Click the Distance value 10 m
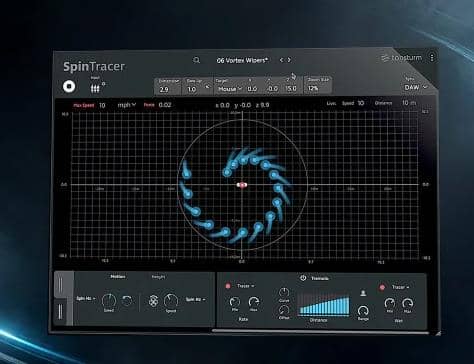 (x=409, y=103)
